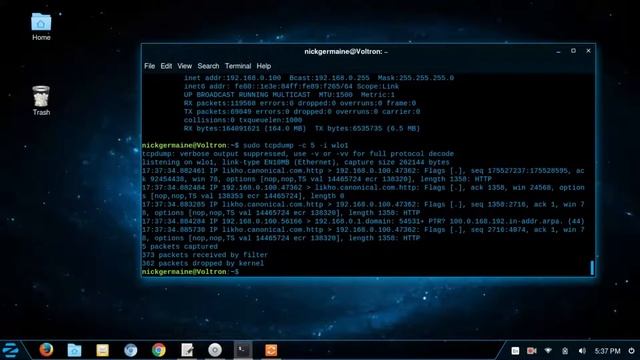The width and height of the screenshot is (640, 360).
Task: Select the Terminal icon in the taskbar
Action: click(243, 350)
